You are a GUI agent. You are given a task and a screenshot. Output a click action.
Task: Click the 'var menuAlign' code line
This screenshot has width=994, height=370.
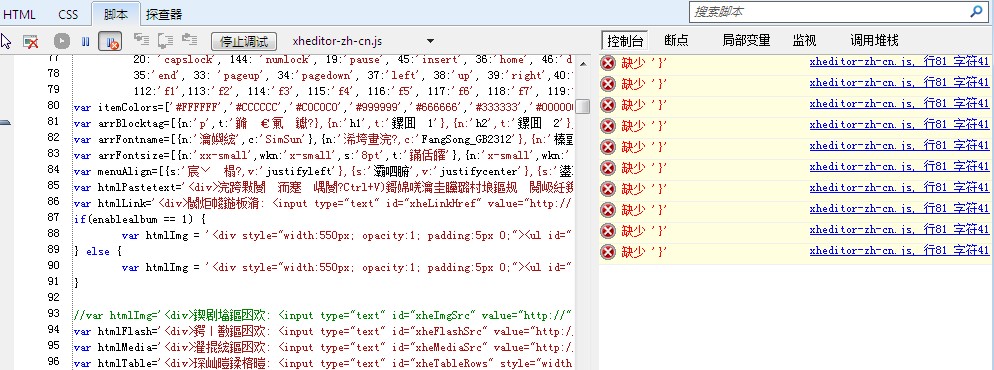coord(324,170)
